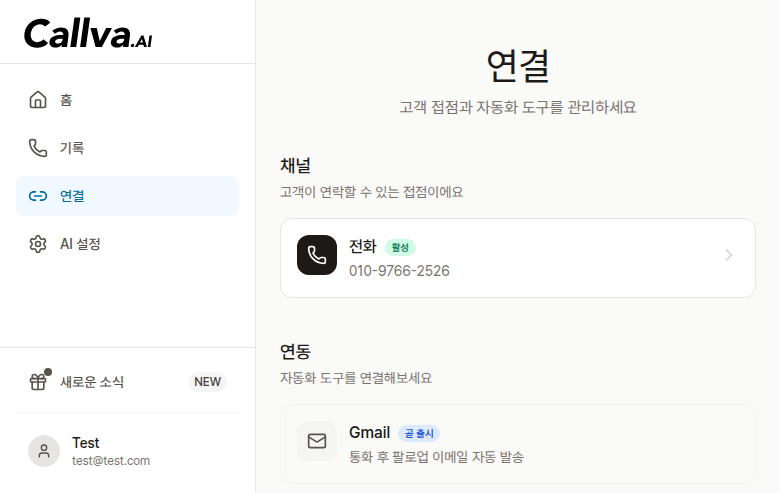Click the phone icon beside 기록
Screen dimensions: 780x493
pos(38,148)
